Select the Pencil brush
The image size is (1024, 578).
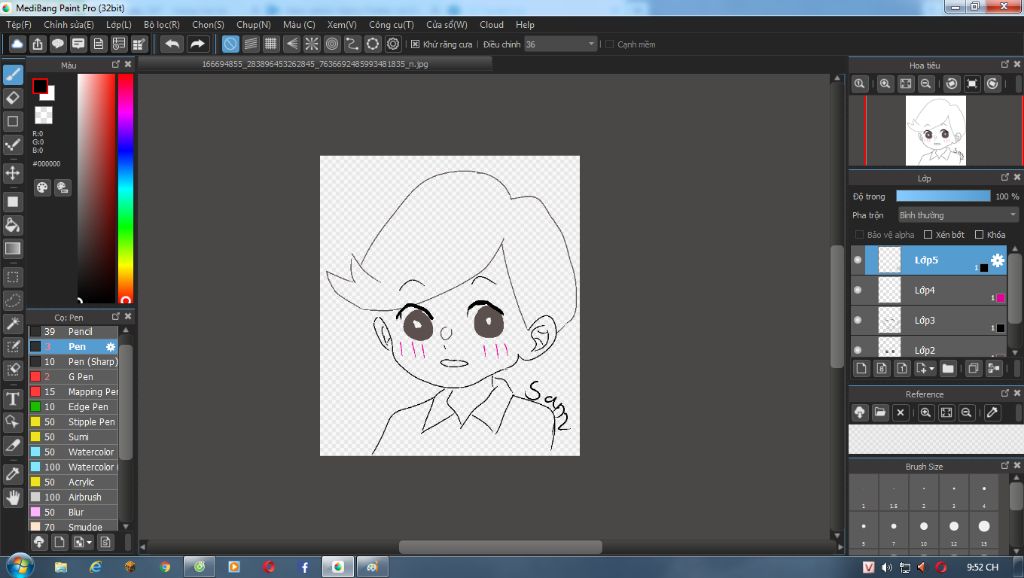(74, 332)
